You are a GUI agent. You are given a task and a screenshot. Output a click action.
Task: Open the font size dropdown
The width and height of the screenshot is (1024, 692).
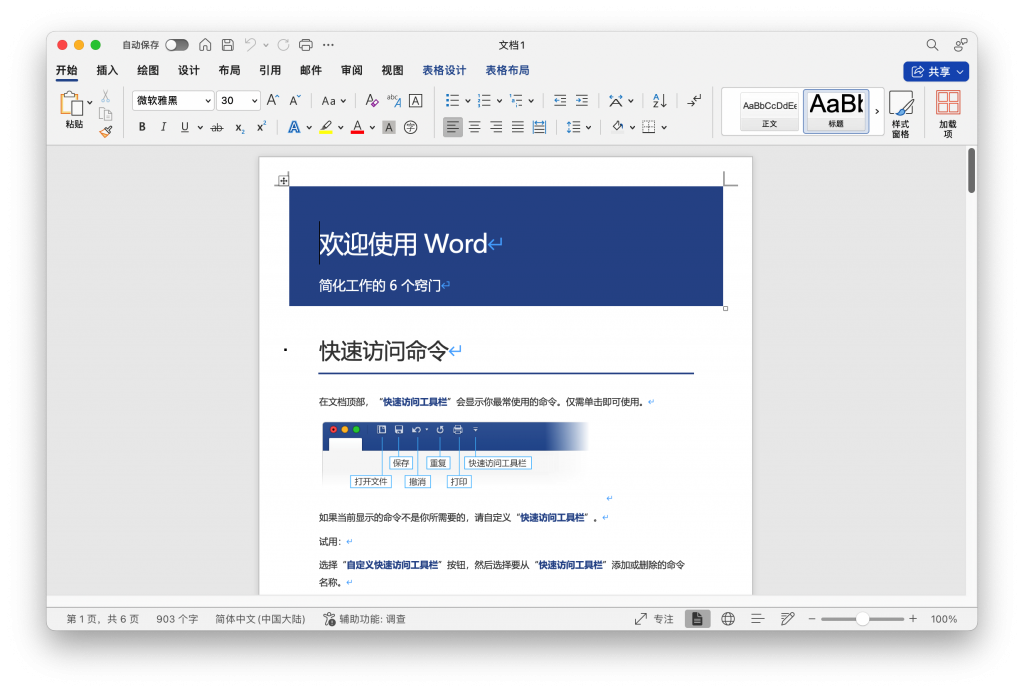(x=254, y=101)
